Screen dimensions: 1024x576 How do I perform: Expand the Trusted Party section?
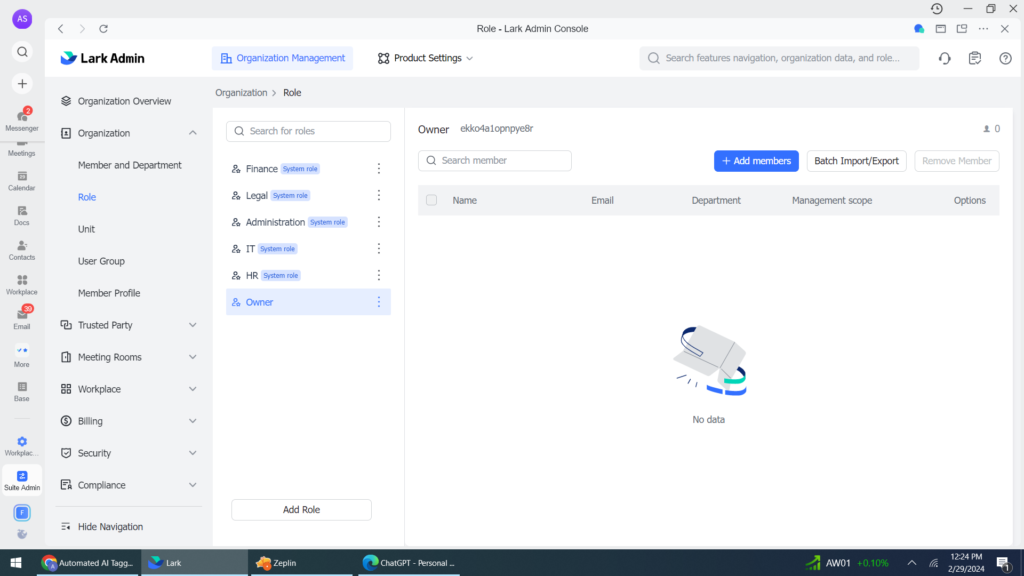point(193,325)
